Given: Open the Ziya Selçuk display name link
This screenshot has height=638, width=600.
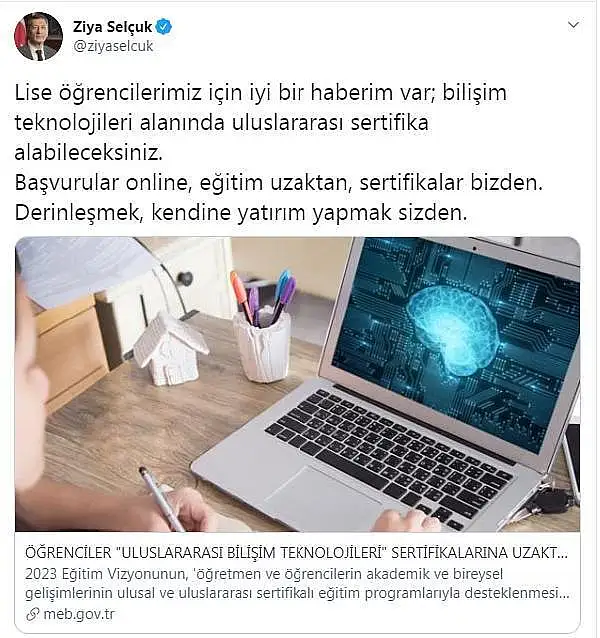Looking at the screenshot, I should [112, 27].
